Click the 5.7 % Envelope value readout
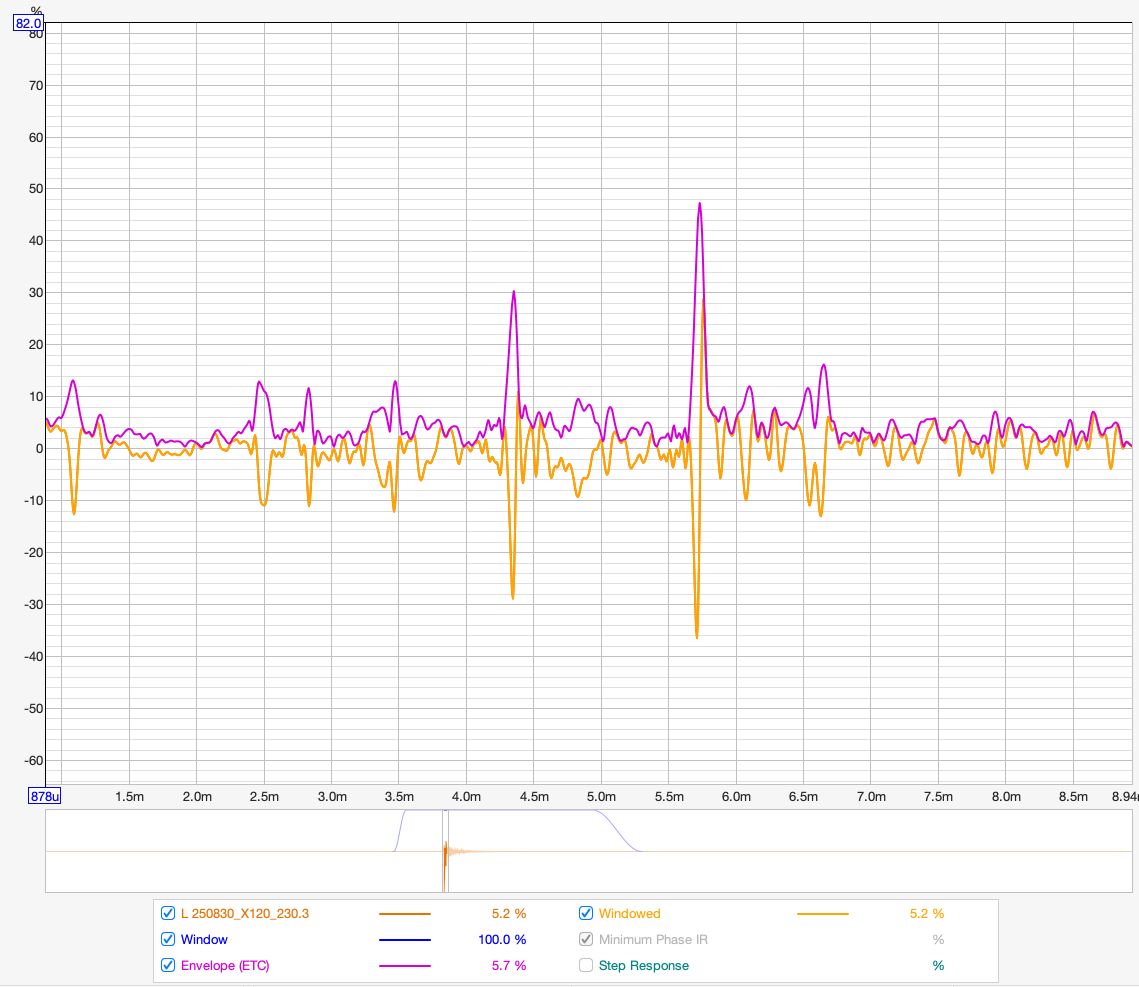1139x987 pixels. click(508, 965)
